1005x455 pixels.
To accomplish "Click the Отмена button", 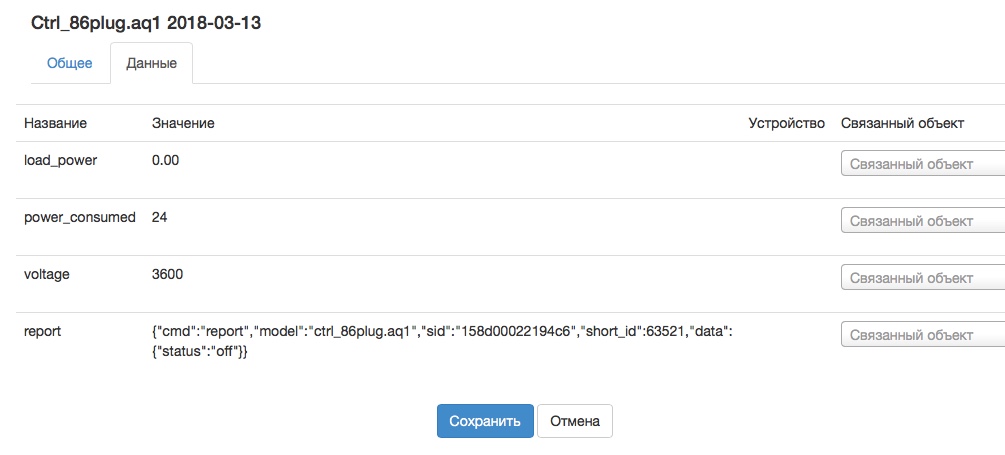I will (574, 421).
